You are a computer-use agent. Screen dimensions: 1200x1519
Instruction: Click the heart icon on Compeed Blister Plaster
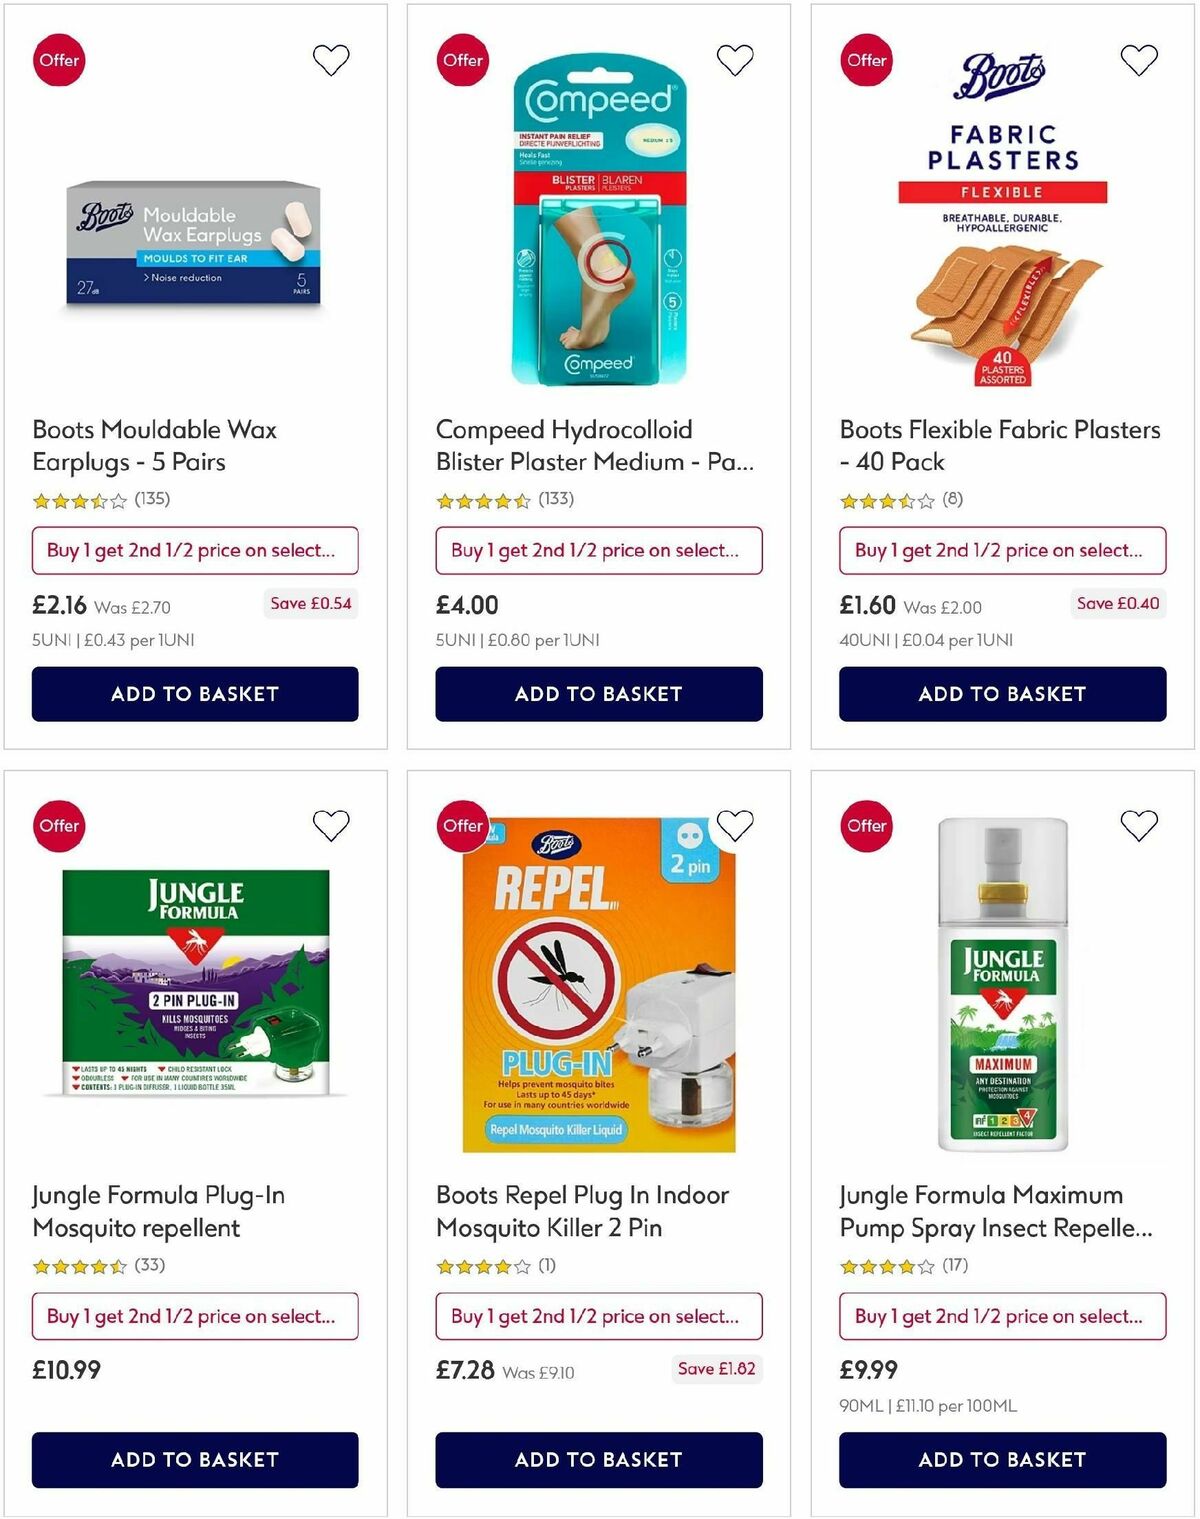735,59
